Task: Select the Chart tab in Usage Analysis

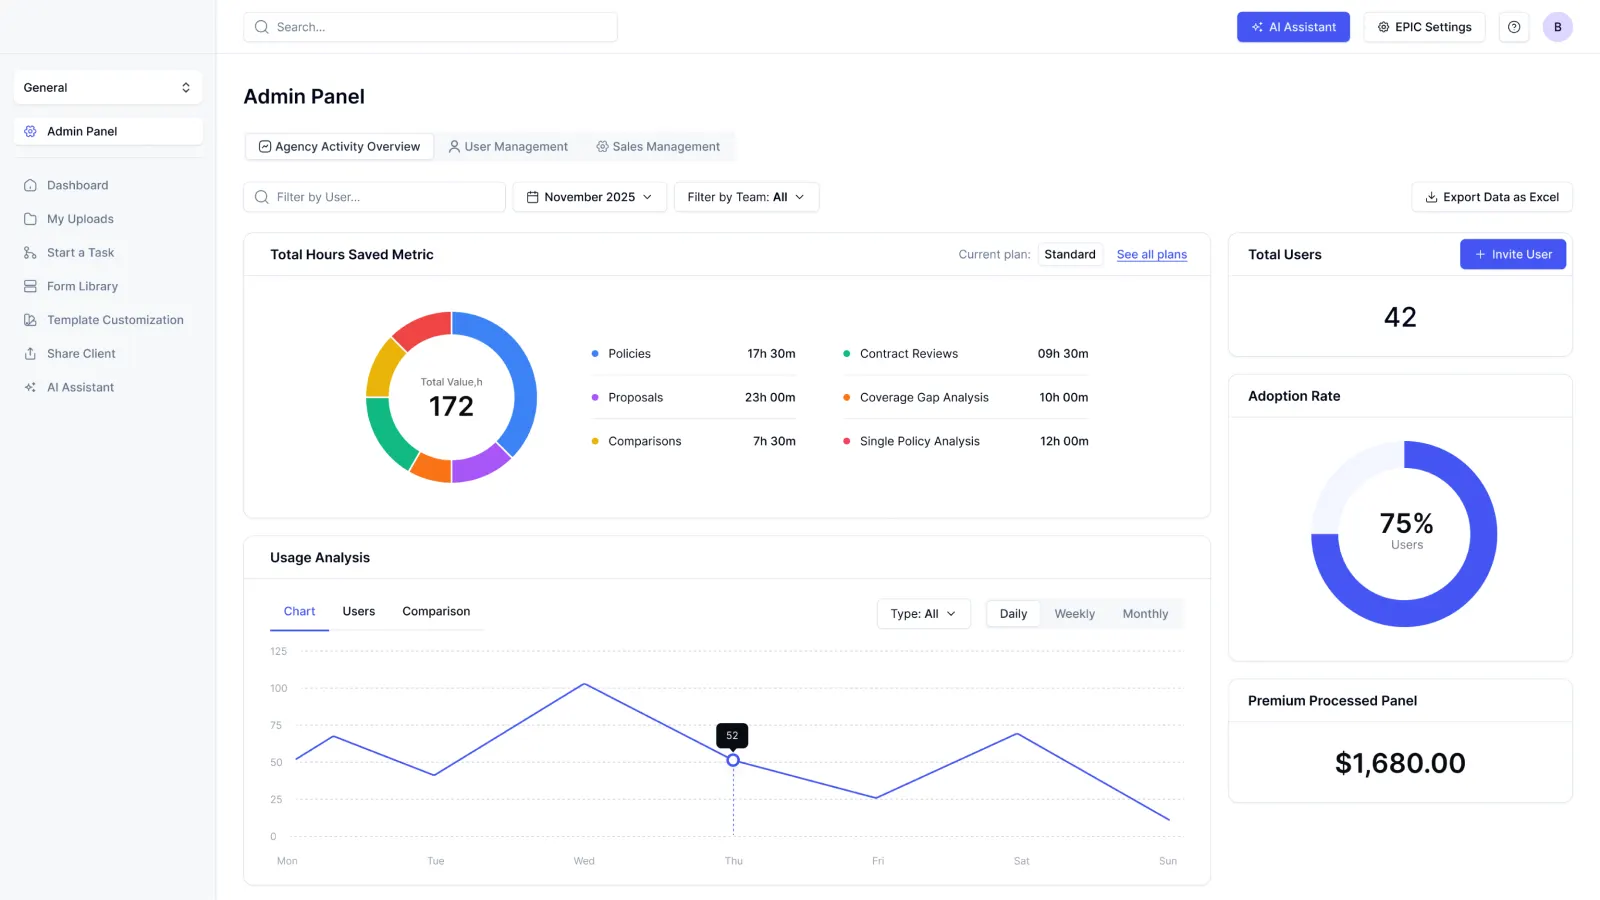Action: coord(299,611)
